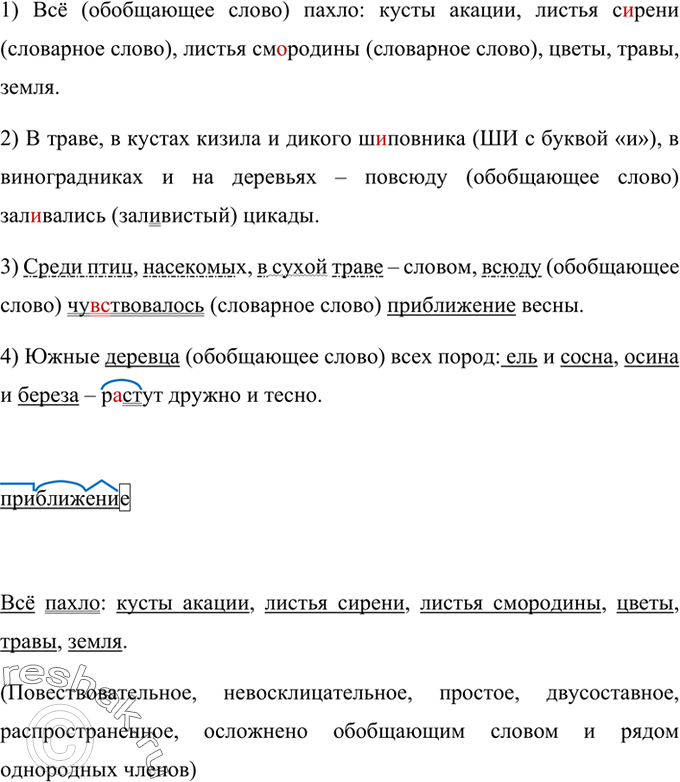Click the underlined word «осина»
Image resolution: width=680 pixels, height=782 pixels.
click(652, 357)
